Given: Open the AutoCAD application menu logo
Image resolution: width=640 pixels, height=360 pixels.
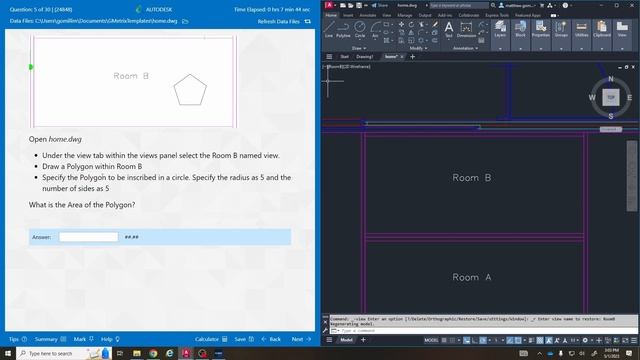Looking at the screenshot, I should pyautogui.click(x=329, y=5).
